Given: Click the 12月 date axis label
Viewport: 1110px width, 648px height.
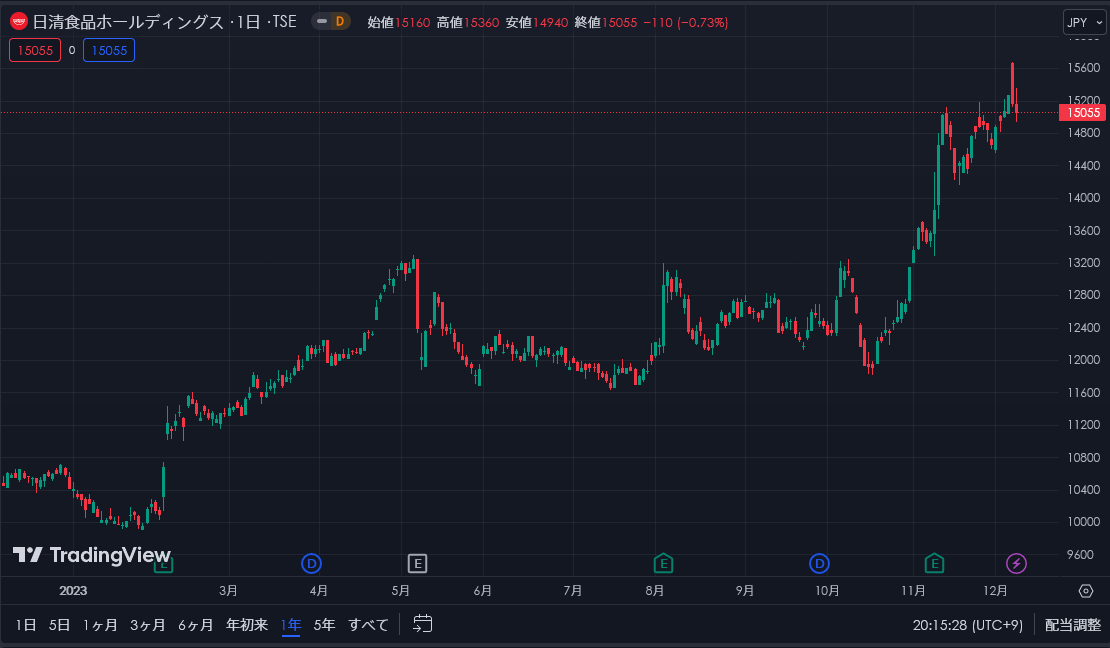Looking at the screenshot, I should [x=995, y=591].
